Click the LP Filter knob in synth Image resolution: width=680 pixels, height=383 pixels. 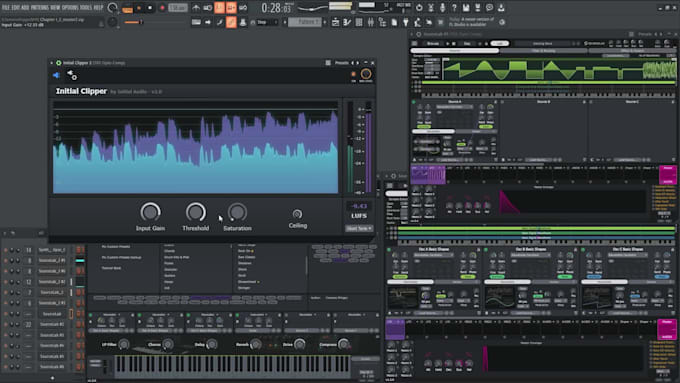click(x=124, y=345)
